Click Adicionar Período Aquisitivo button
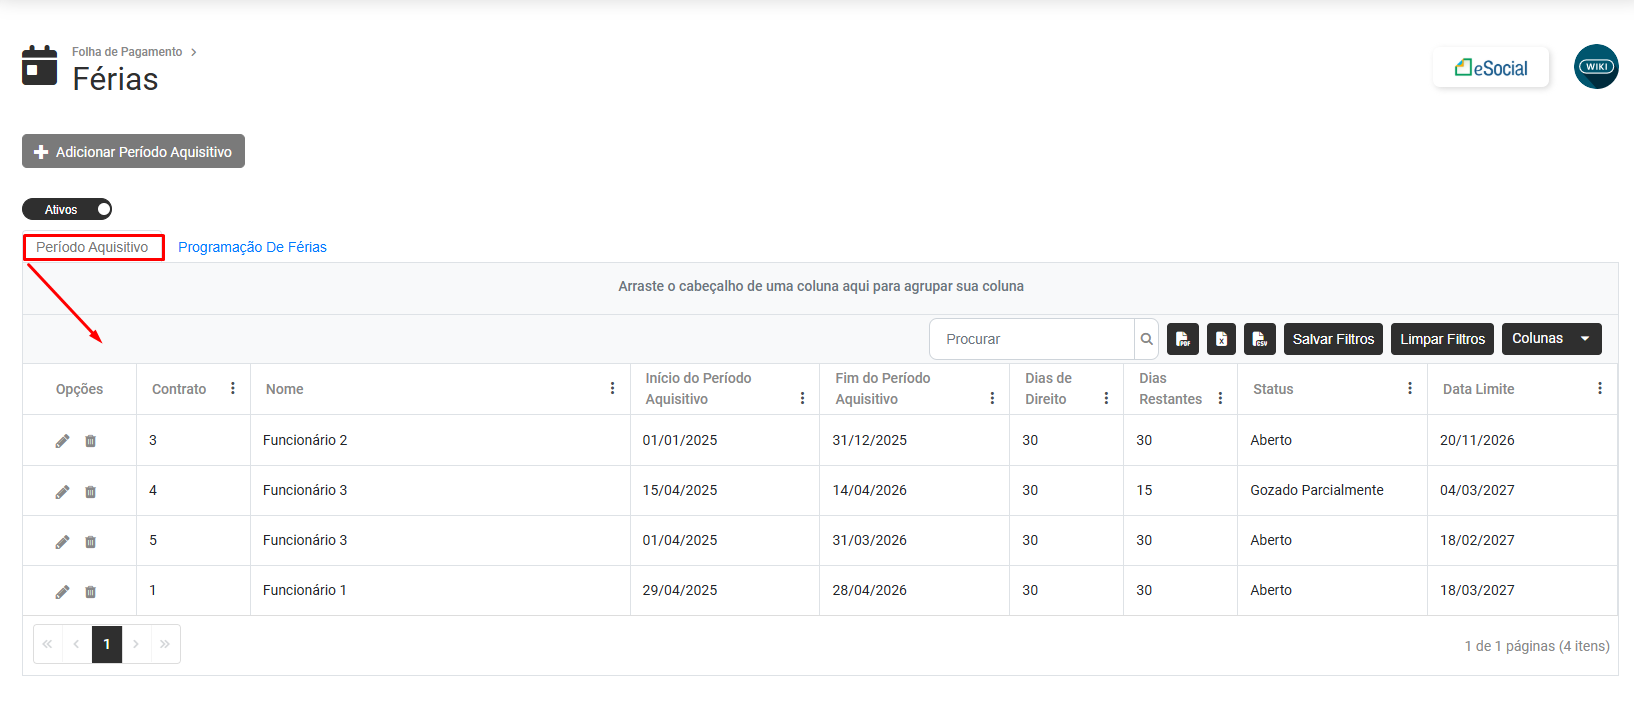1634x704 pixels. (133, 152)
